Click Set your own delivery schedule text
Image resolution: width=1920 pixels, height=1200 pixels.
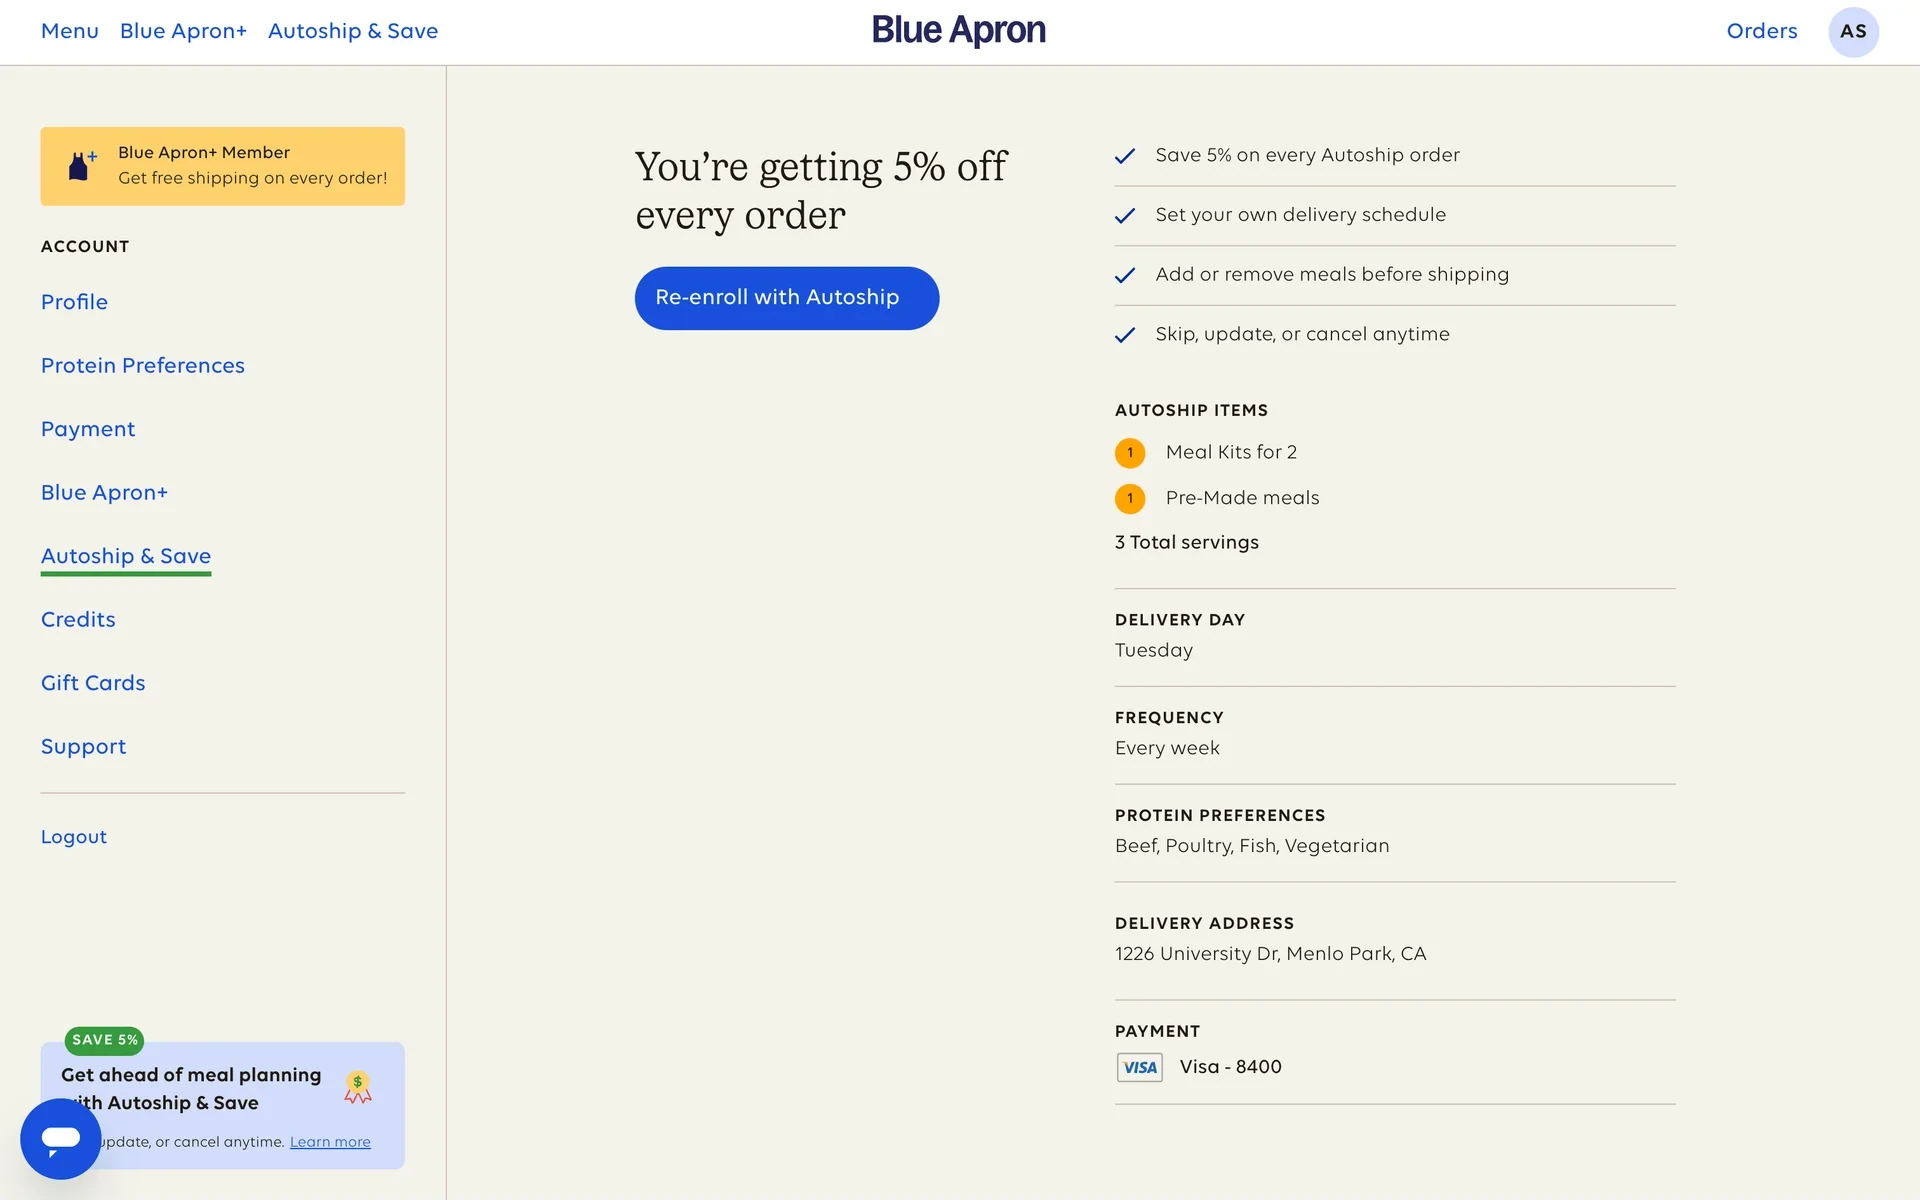click(x=1300, y=216)
